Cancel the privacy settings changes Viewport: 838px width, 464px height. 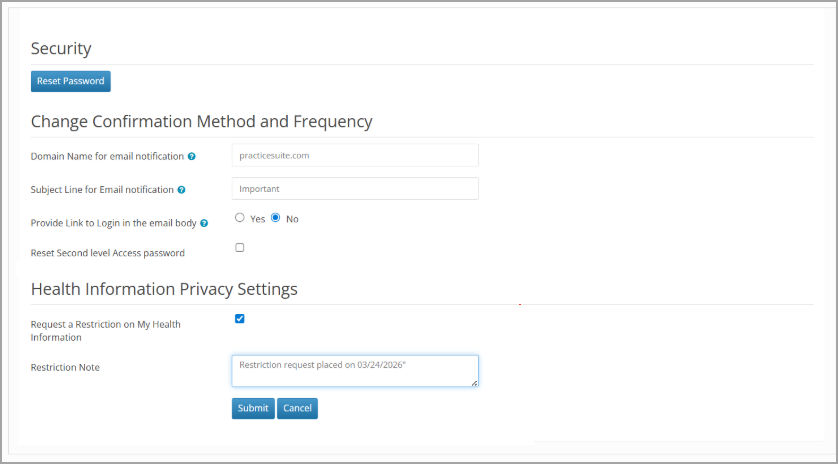[x=297, y=408]
